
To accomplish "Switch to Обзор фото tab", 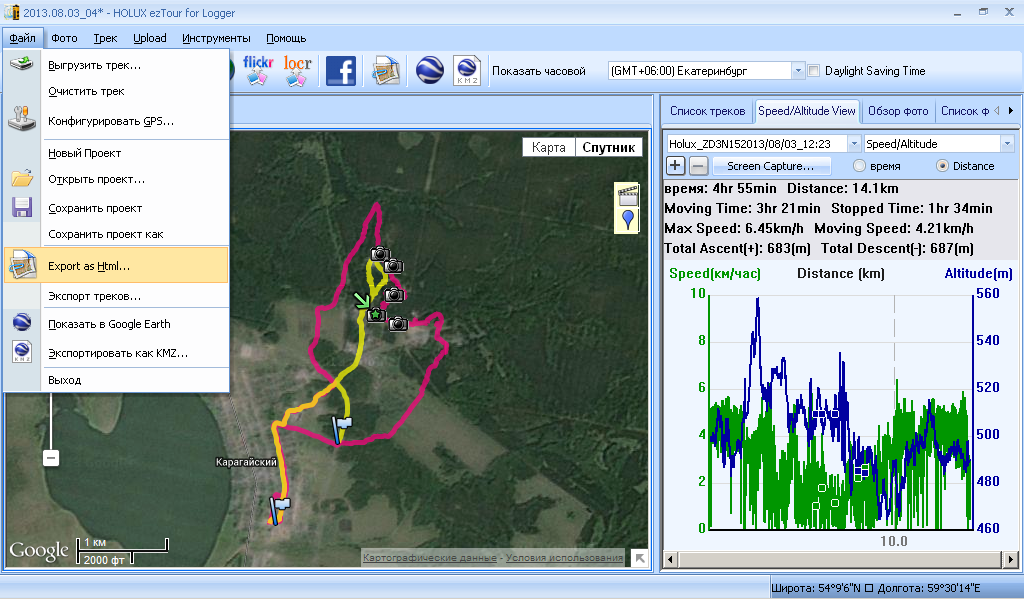I will [898, 111].
